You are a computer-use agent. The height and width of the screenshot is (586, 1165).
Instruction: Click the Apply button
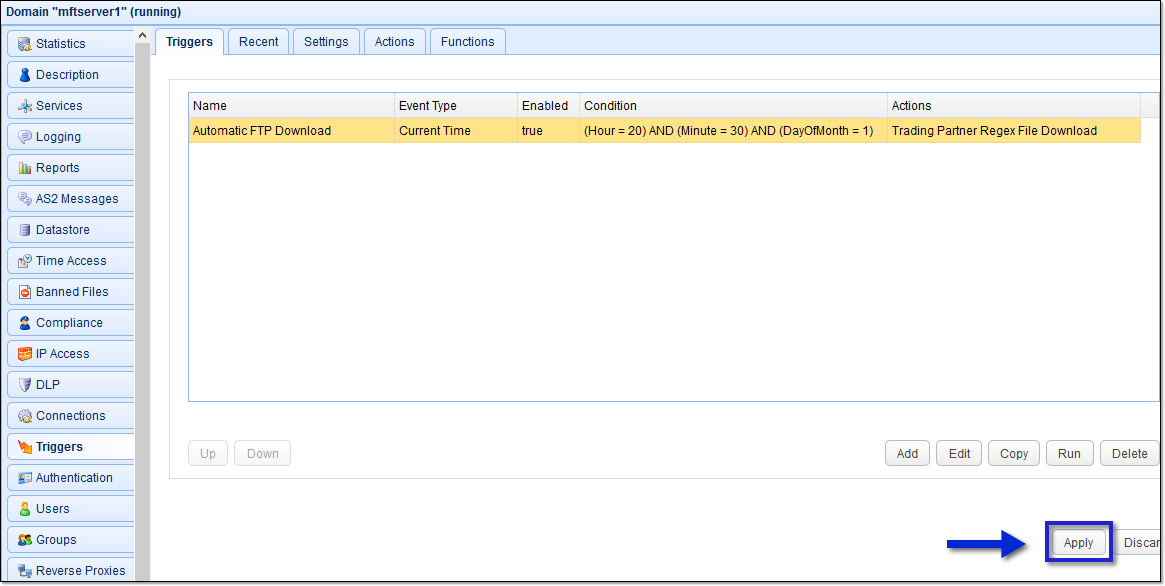[1078, 543]
